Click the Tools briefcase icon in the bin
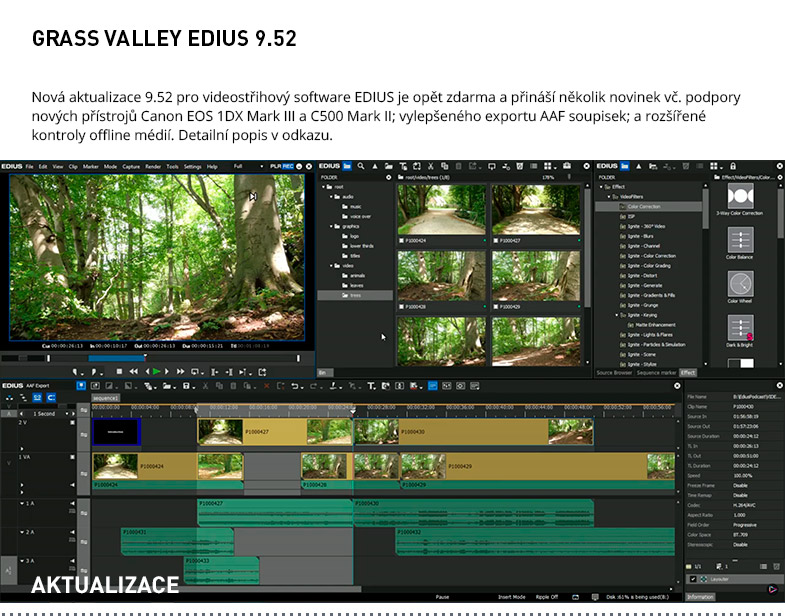The height and width of the screenshot is (616, 785). tap(567, 166)
